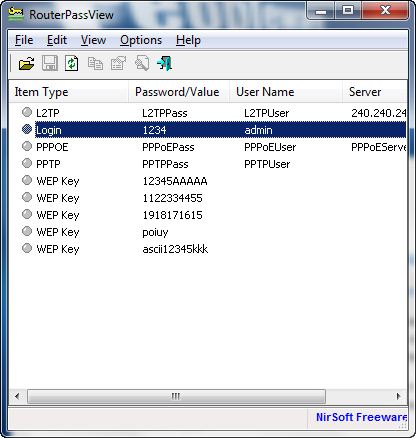The width and height of the screenshot is (416, 438).
Task: Click bullet icon of WEP Key ascii12345kkk row
Action: coord(27,248)
